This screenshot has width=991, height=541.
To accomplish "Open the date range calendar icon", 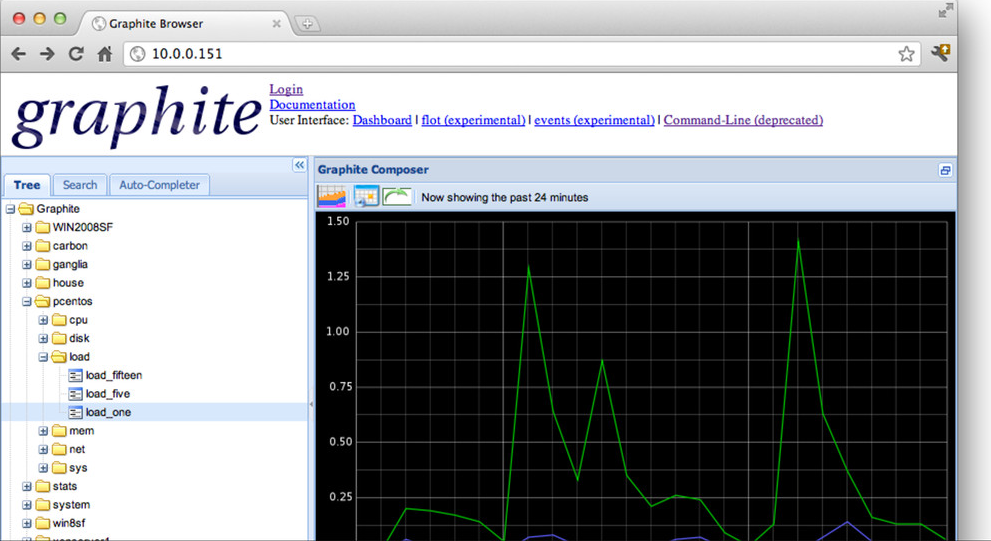I will point(366,197).
